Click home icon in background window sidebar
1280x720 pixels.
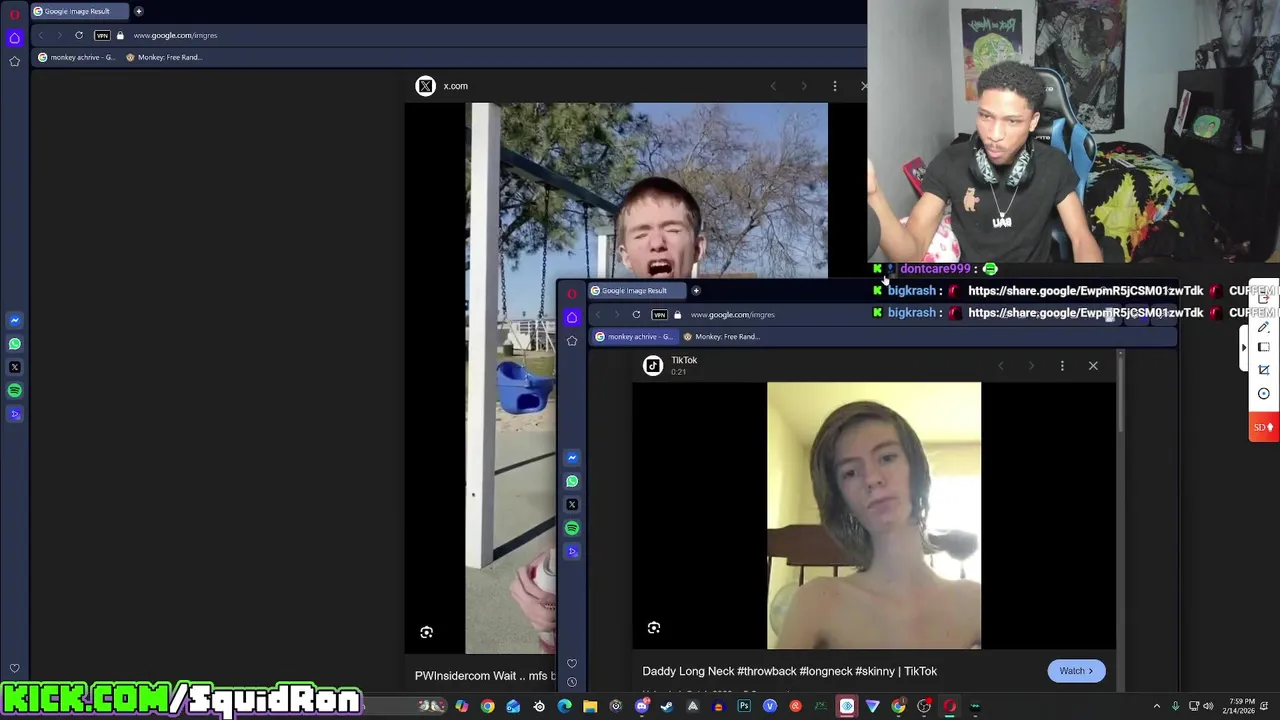14,38
